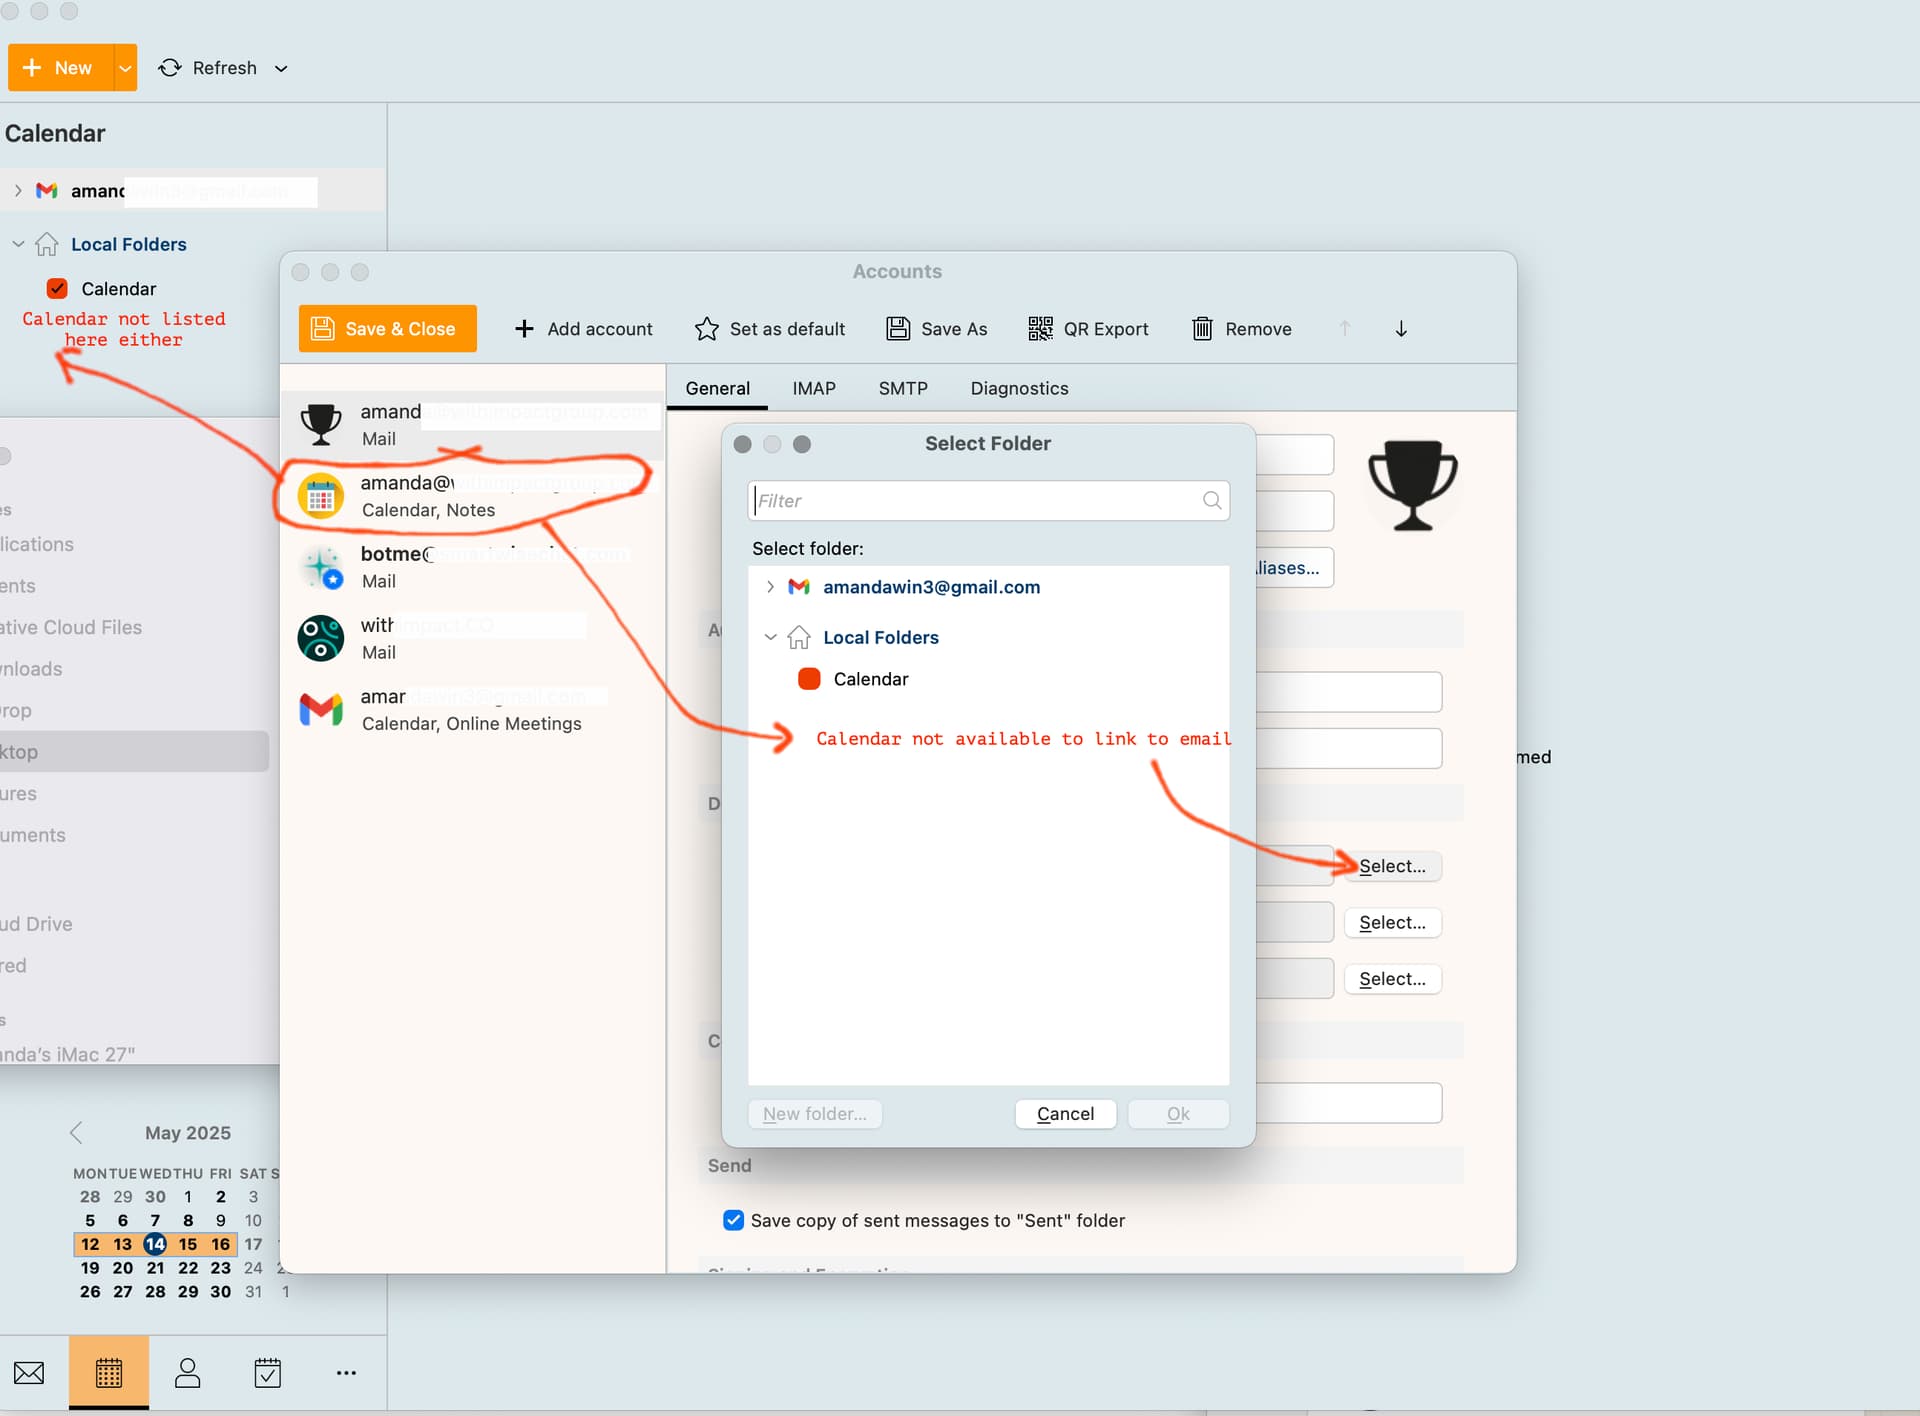The image size is (1920, 1416).
Task: Click the Gmail M icon in Calendar sidebar
Action: coord(47,190)
